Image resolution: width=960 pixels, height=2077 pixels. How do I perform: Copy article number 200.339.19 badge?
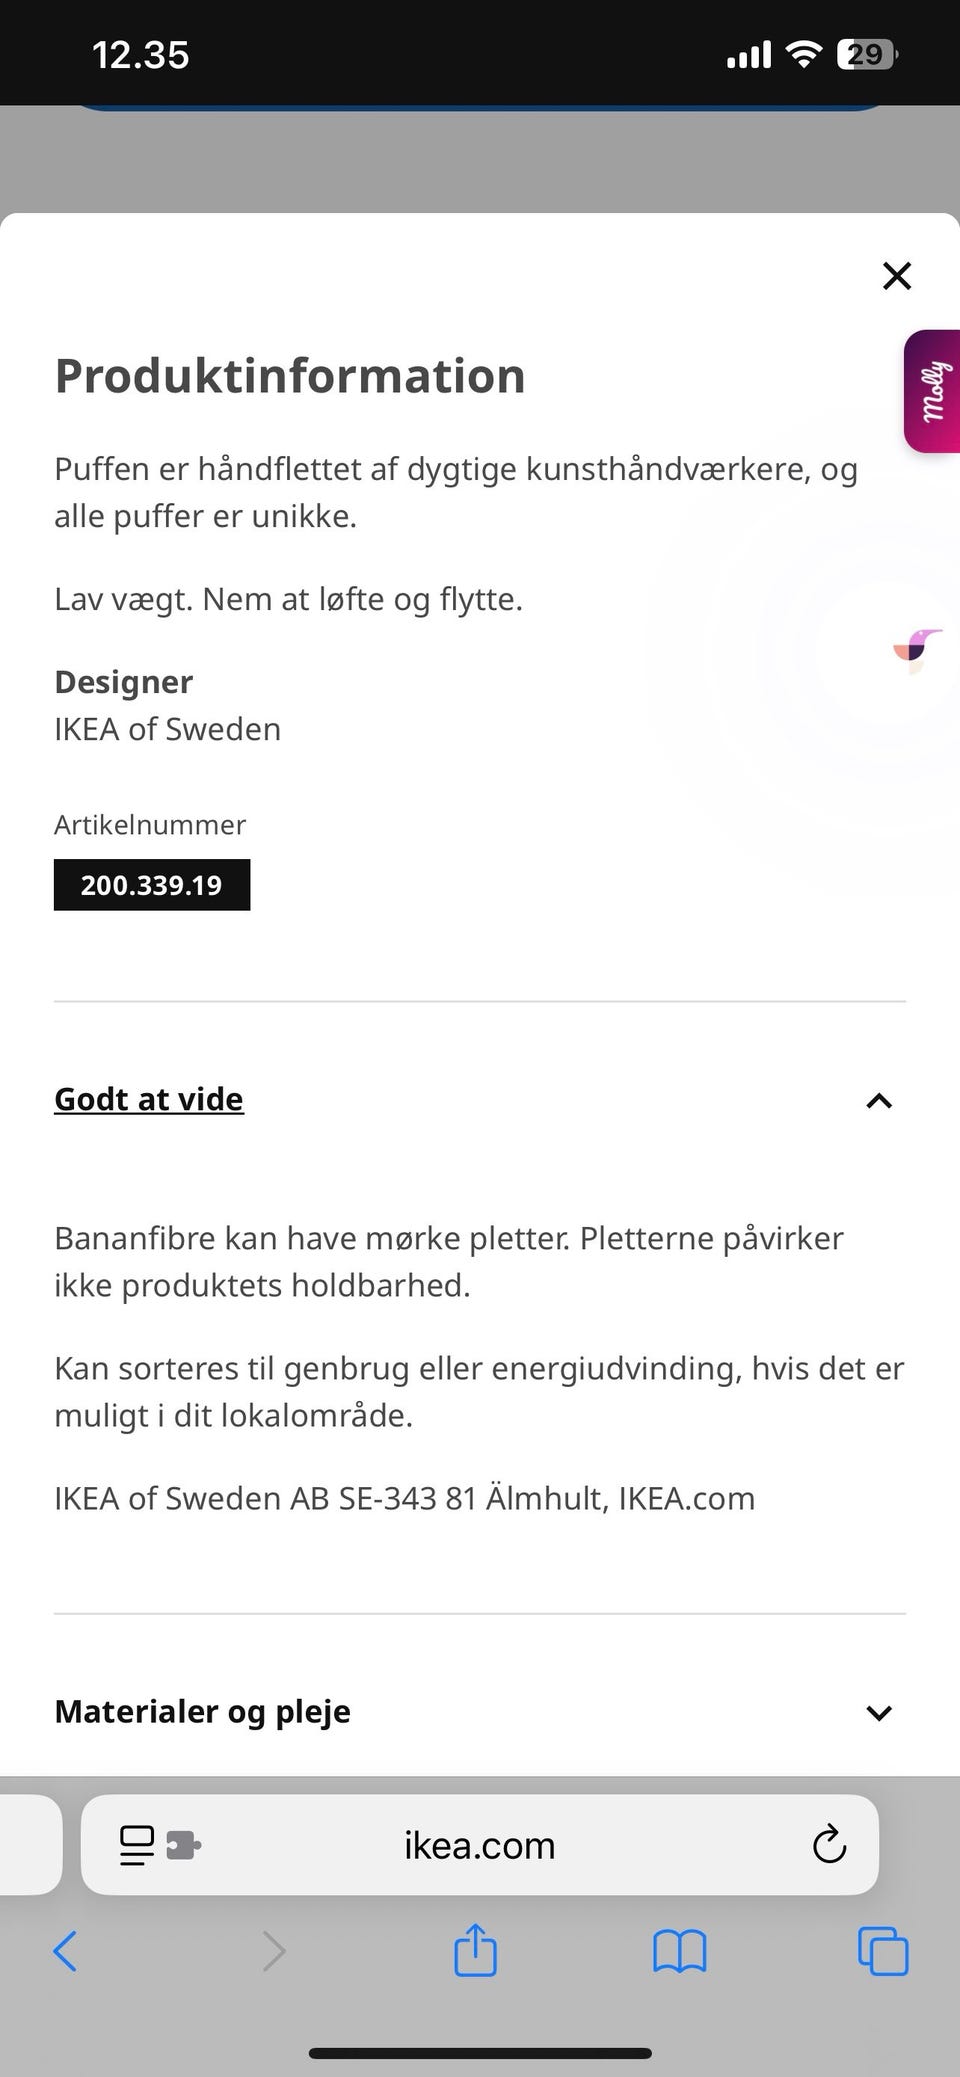[152, 885]
